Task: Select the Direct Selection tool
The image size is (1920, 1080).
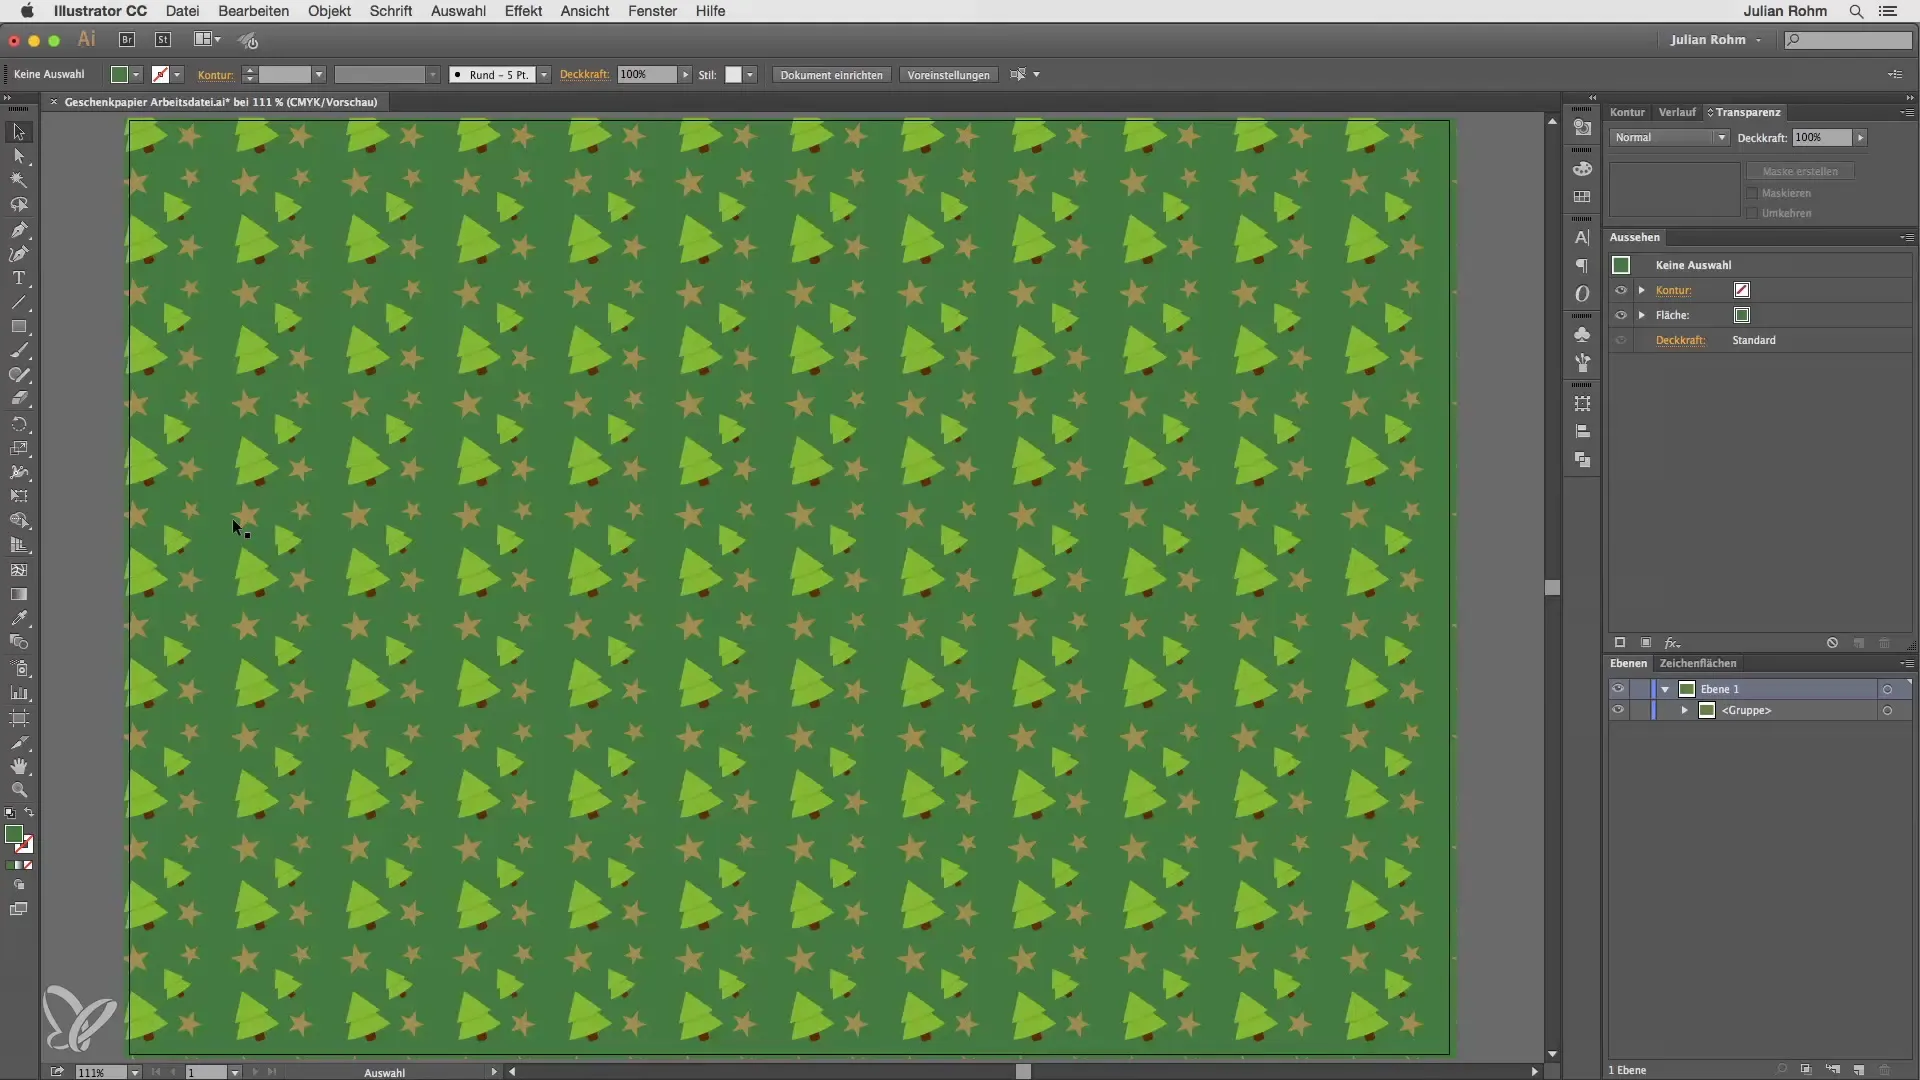Action: tap(19, 157)
